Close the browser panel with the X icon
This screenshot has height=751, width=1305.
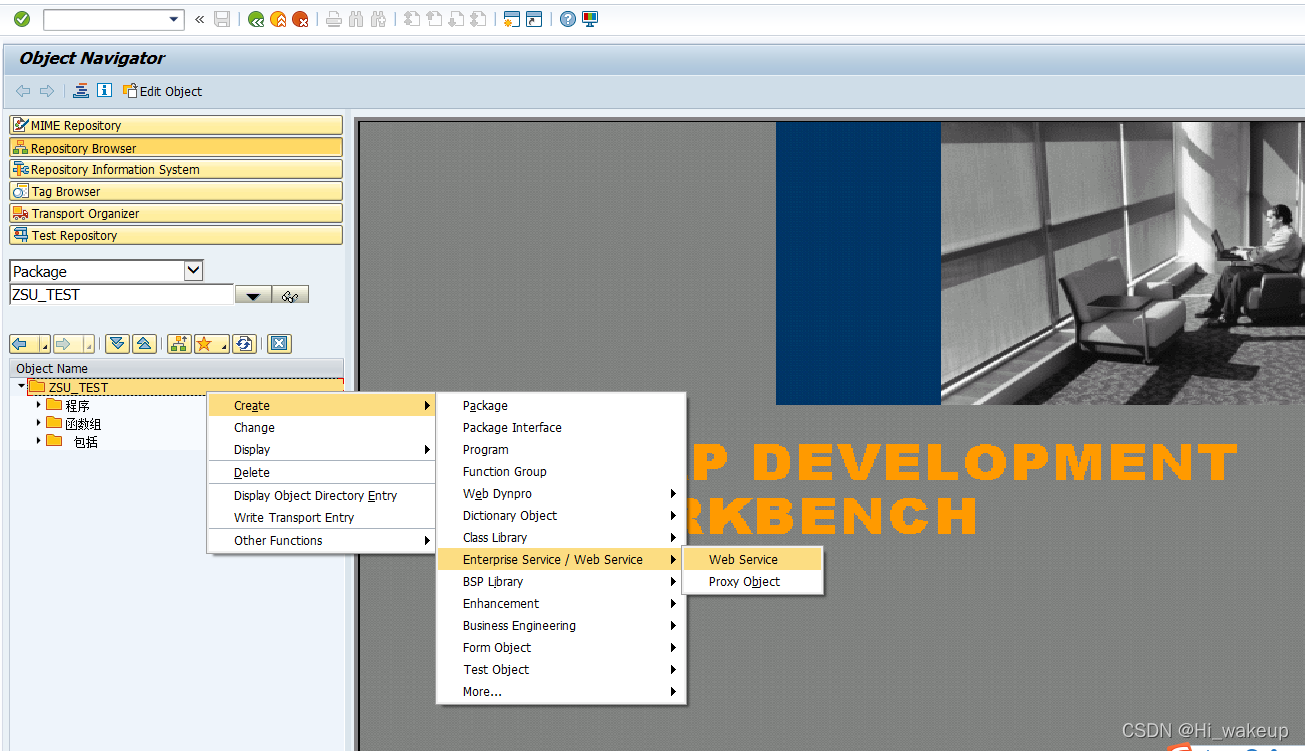tap(279, 343)
